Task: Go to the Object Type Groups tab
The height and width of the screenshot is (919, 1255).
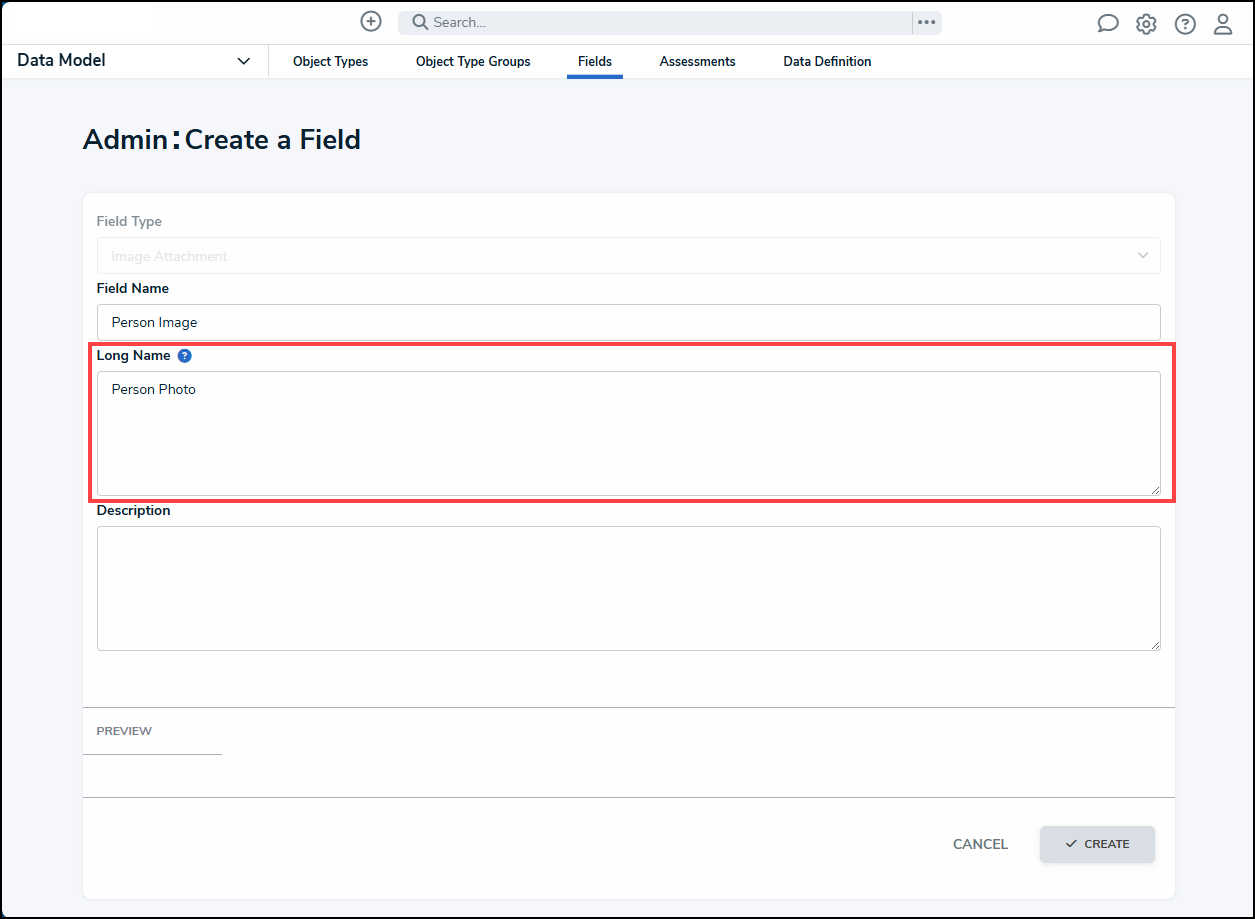Action: click(x=473, y=62)
